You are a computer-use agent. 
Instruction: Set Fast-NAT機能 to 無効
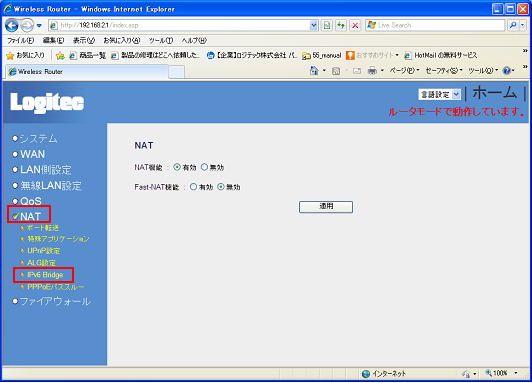point(221,187)
